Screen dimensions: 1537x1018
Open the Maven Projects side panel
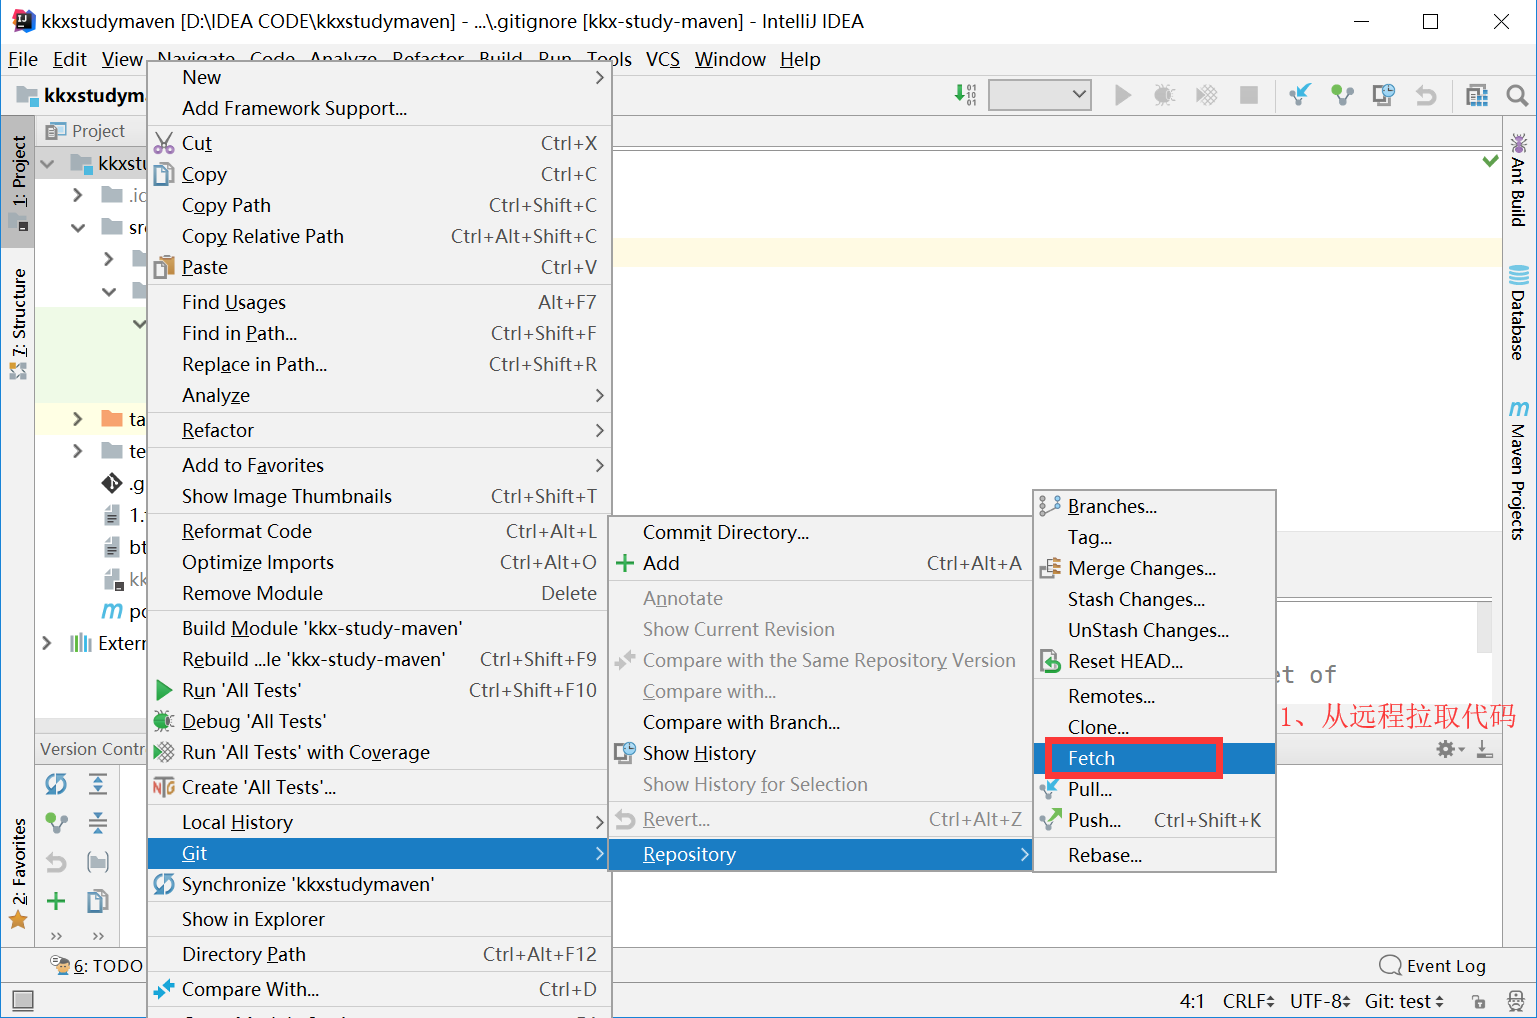click(x=1518, y=470)
